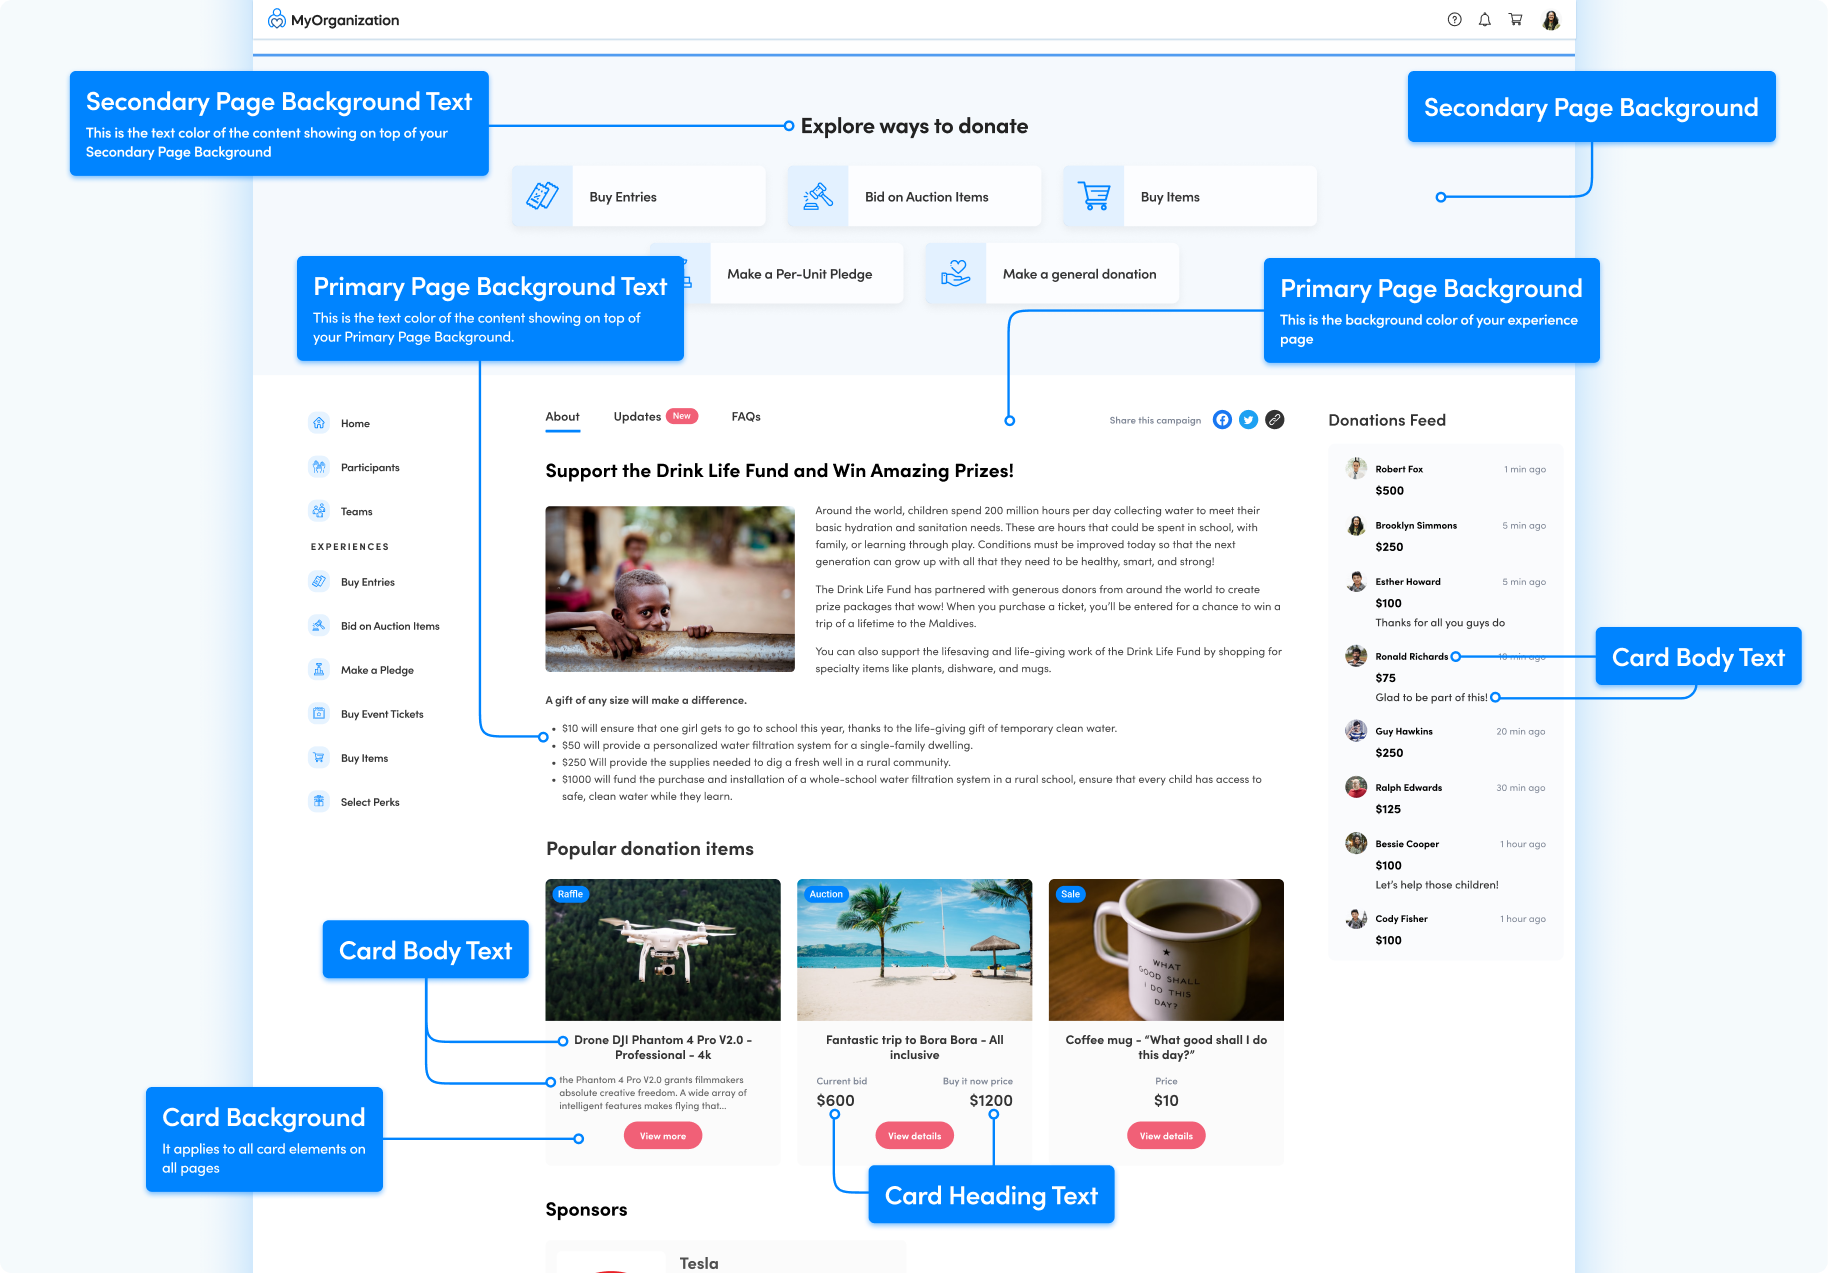1828x1273 pixels.
Task: Click the Auction badge on trip card
Action: click(x=826, y=894)
